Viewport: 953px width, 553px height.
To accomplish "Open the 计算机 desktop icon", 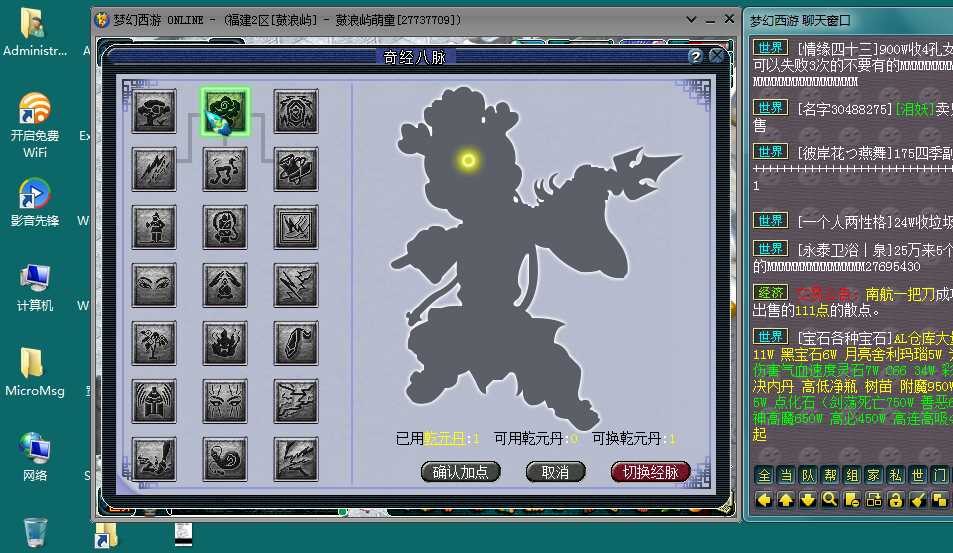I will 35,287.
